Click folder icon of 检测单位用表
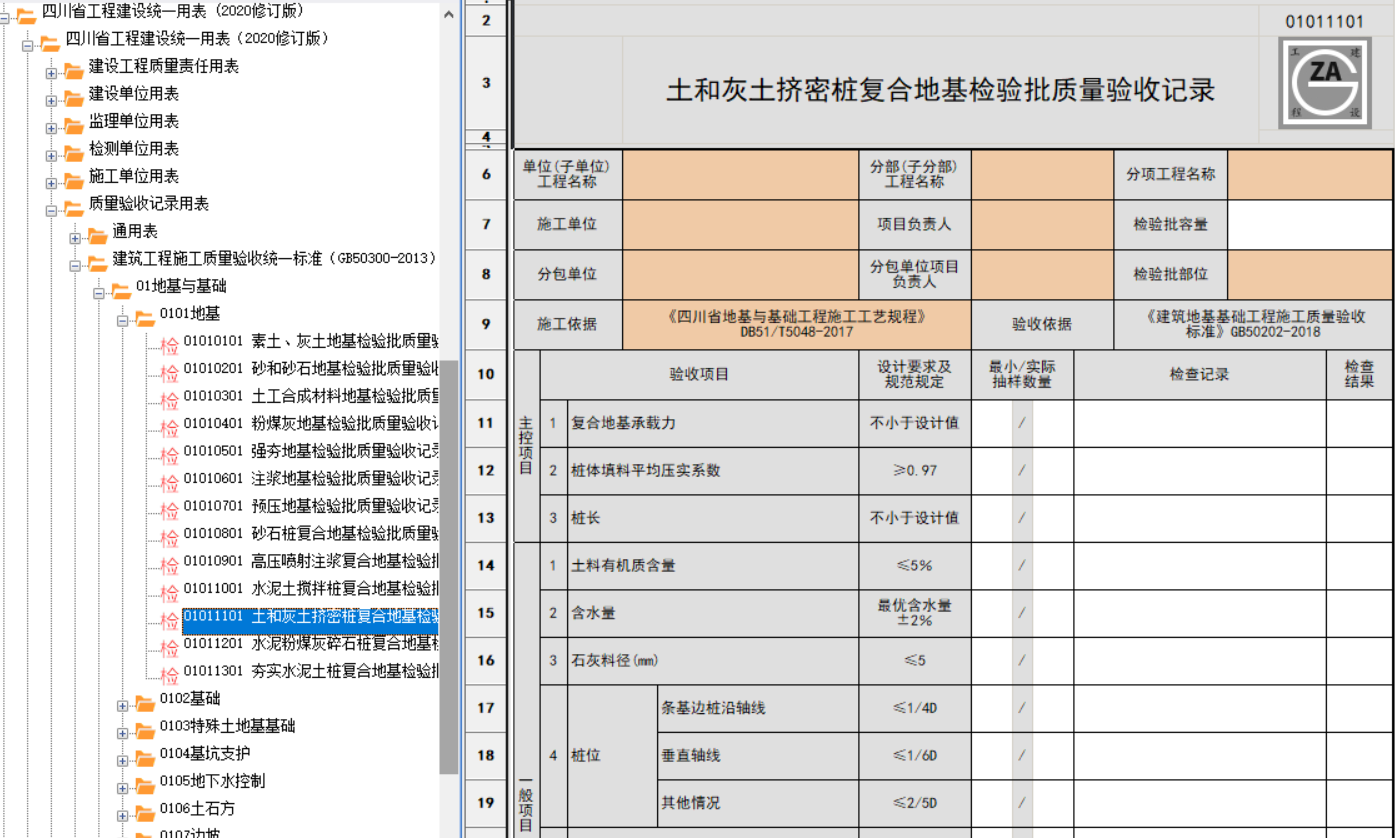 [74, 152]
